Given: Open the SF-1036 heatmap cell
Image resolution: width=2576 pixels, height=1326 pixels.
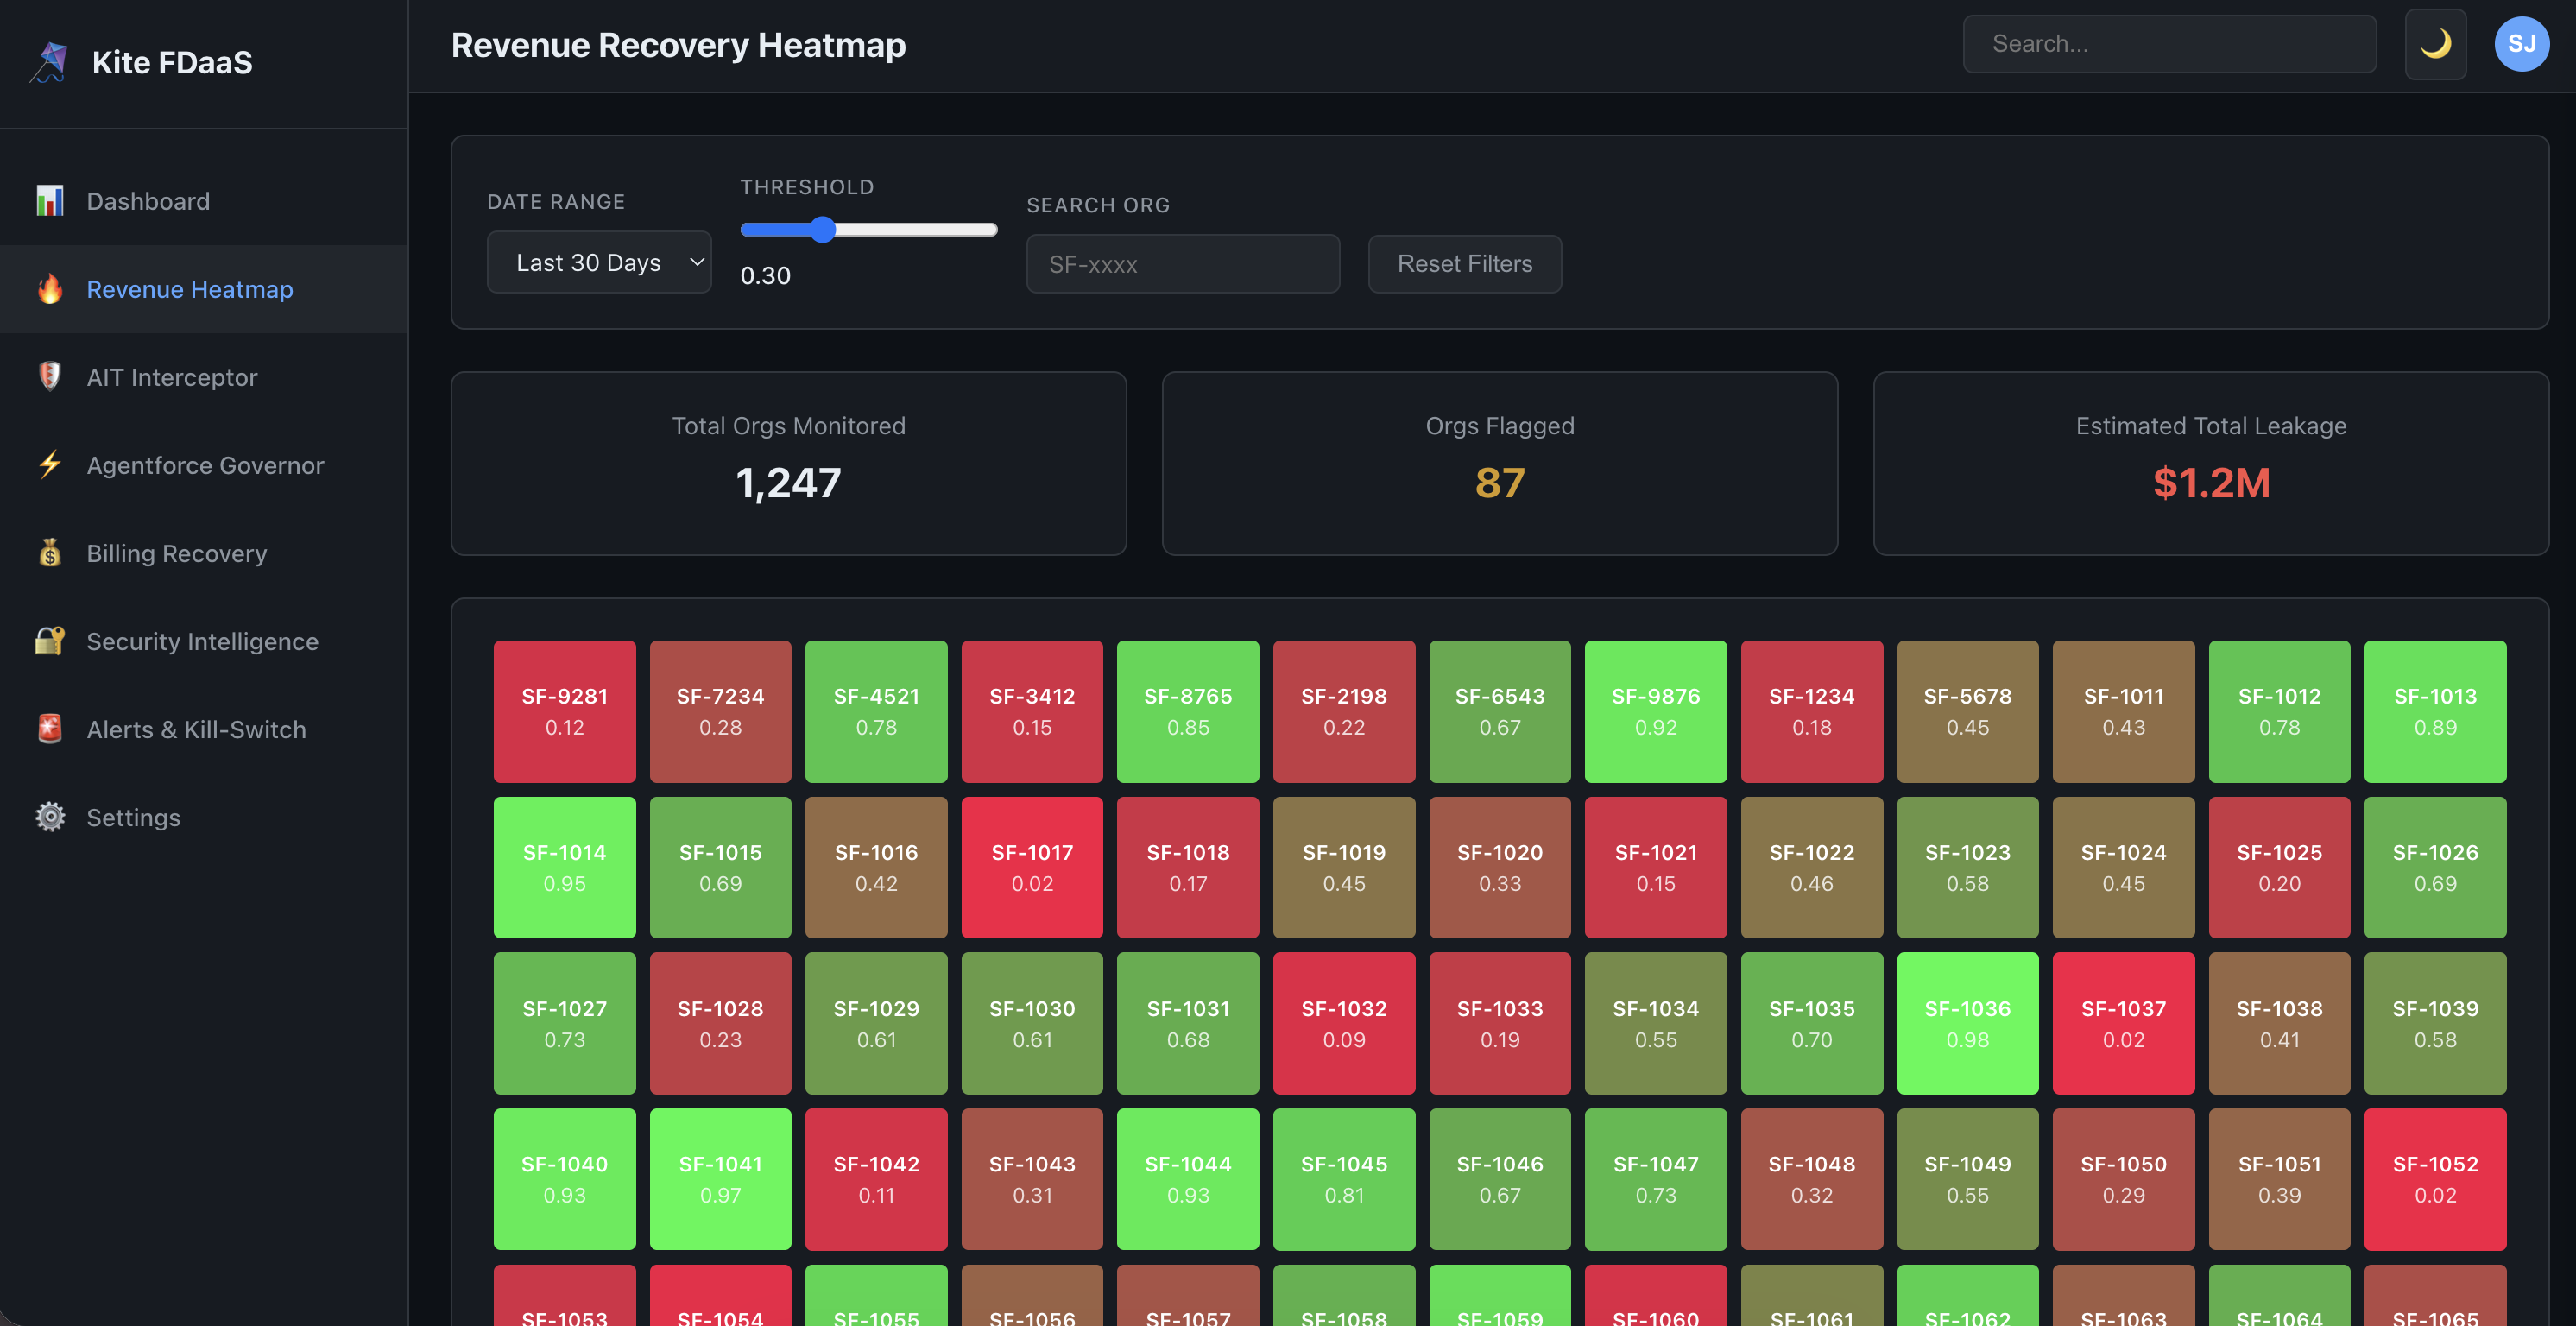Looking at the screenshot, I should click(1967, 1023).
